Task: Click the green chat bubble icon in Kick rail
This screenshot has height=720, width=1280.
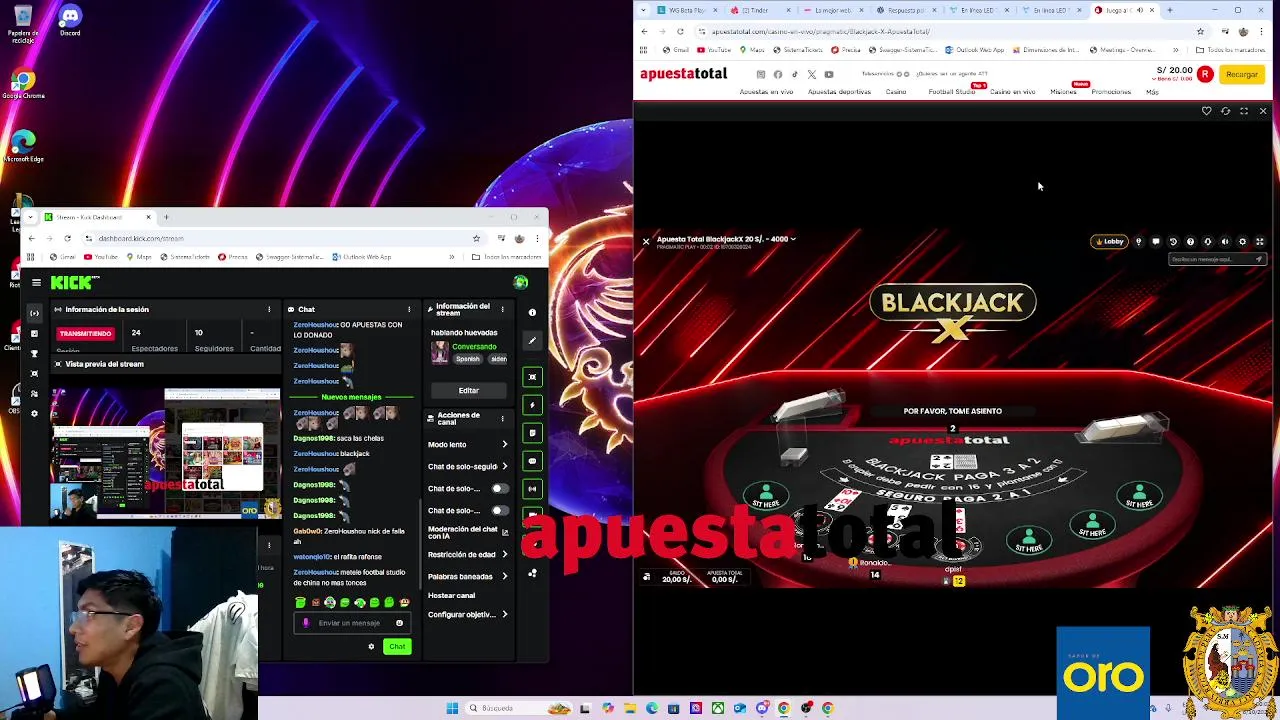Action: click(532, 461)
